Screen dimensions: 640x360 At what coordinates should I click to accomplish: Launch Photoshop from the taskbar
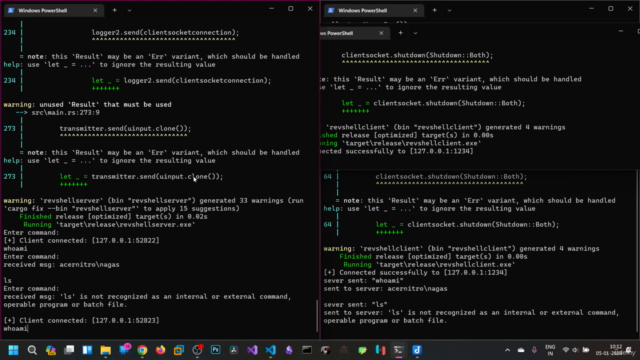[216, 350]
